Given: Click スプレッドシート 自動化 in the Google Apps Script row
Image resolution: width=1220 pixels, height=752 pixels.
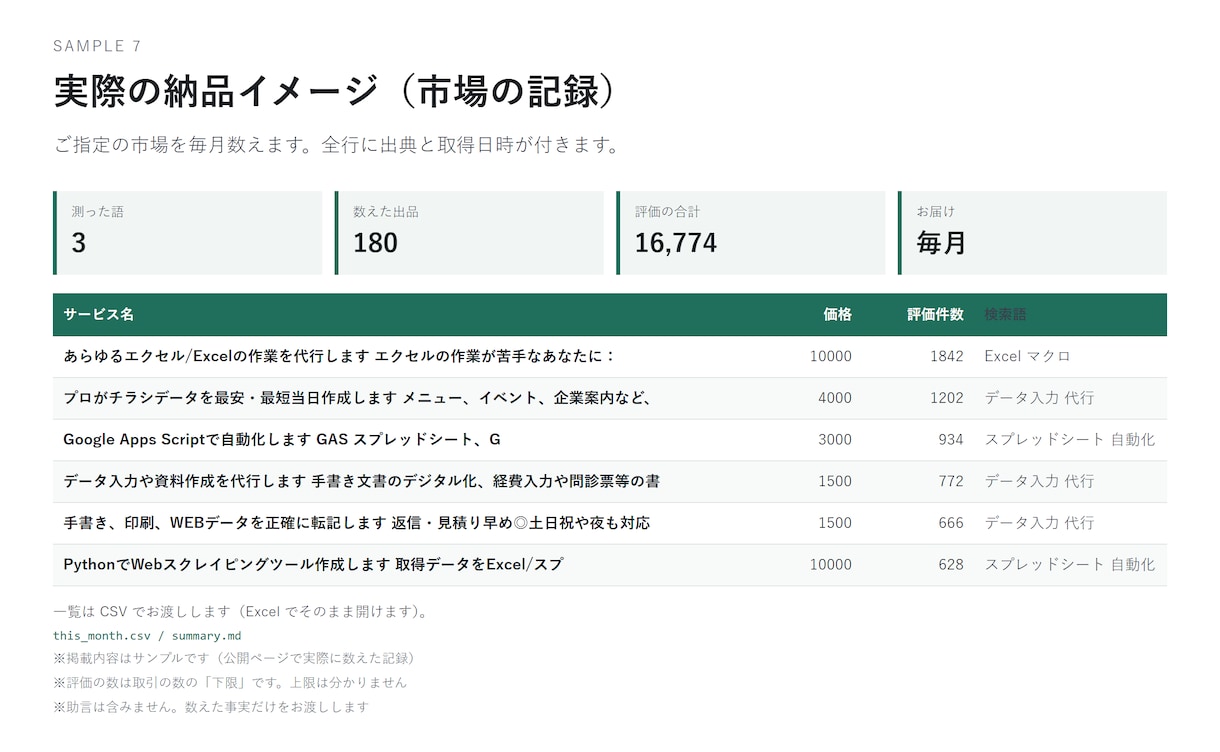Looking at the screenshot, I should click(1069, 440).
